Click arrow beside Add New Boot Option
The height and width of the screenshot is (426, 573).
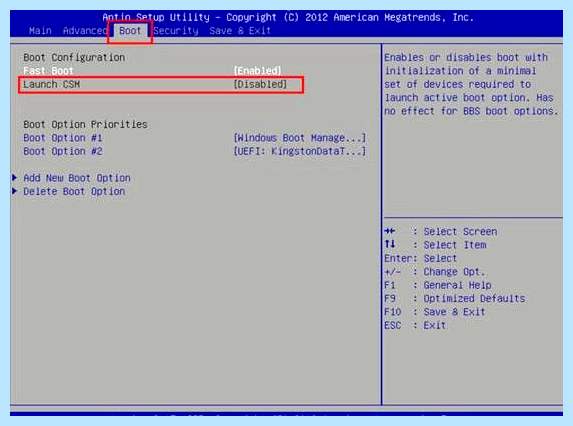tap(15, 178)
